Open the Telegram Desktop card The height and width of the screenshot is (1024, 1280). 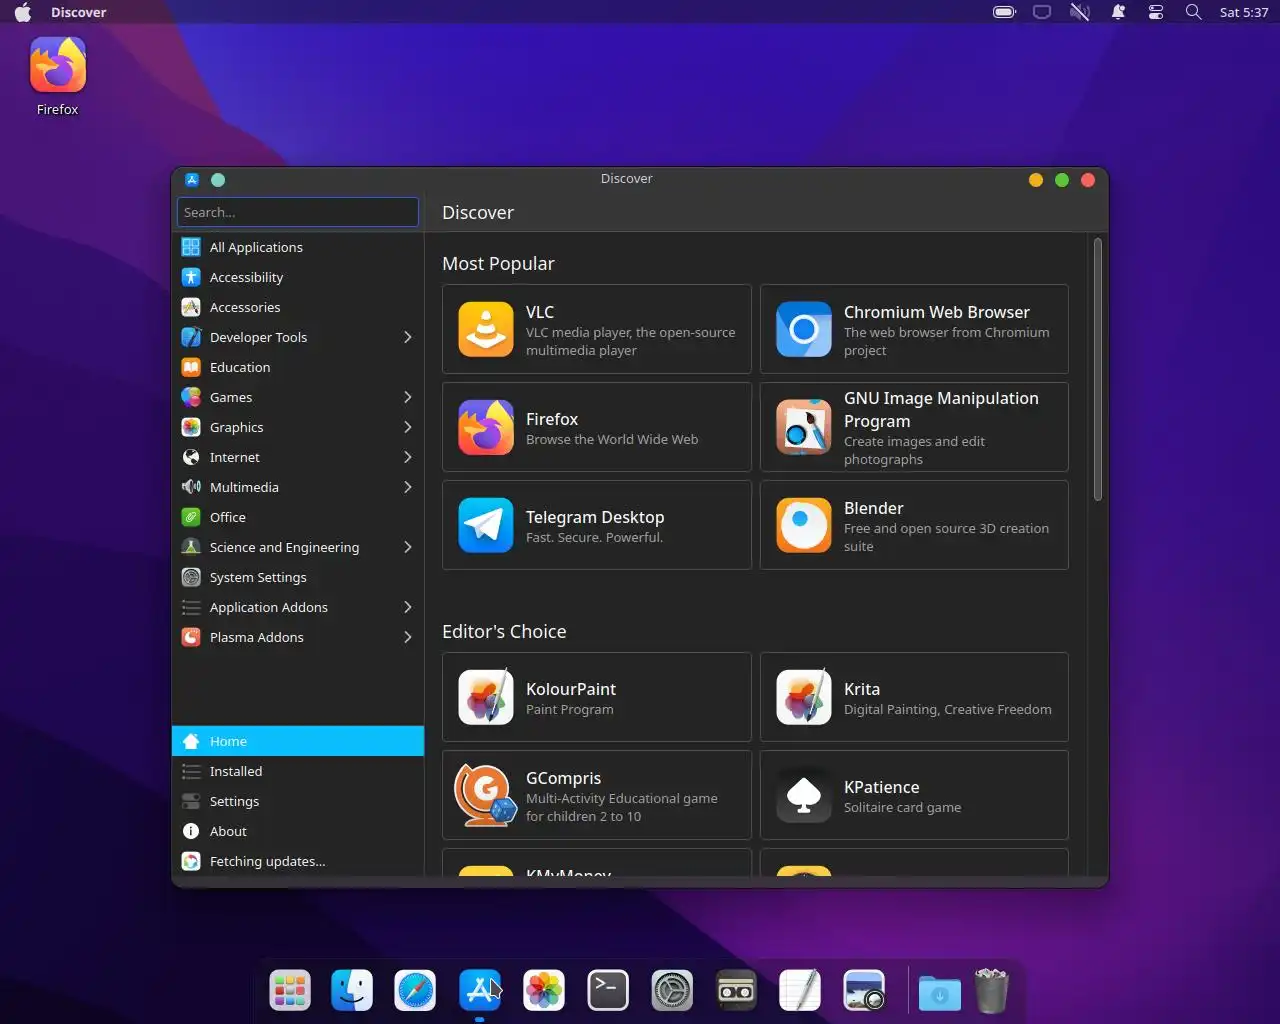pyautogui.click(x=597, y=525)
